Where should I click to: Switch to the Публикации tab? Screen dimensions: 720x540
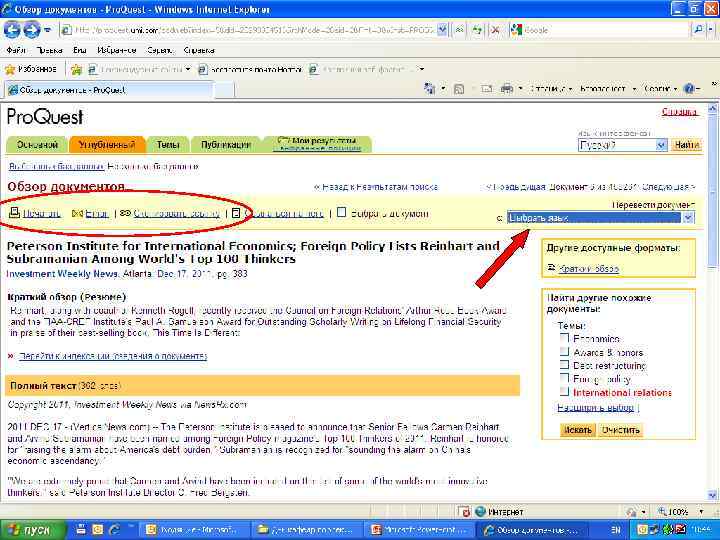226,145
